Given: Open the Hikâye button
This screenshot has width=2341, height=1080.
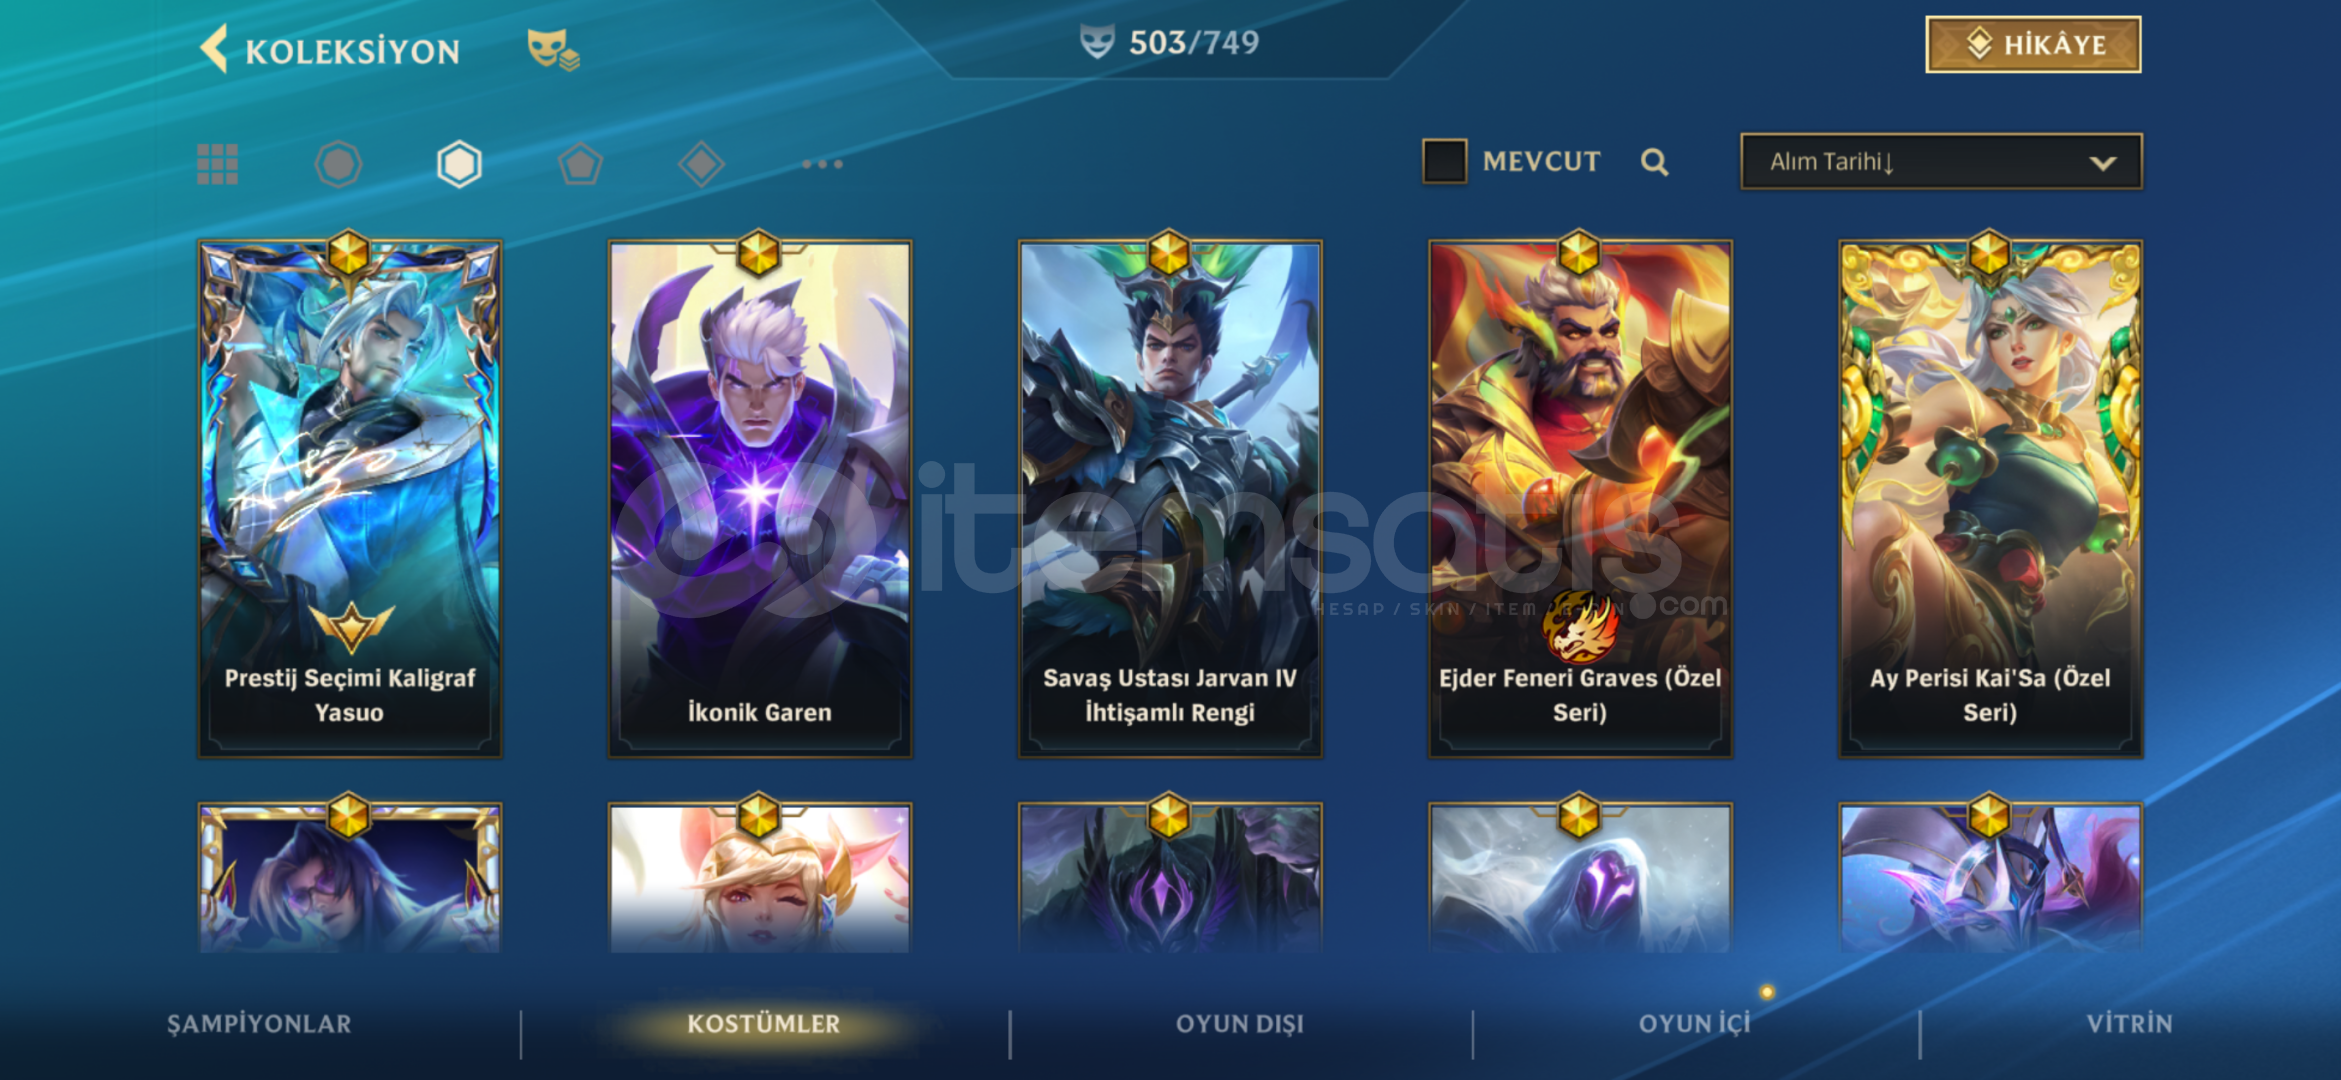Looking at the screenshot, I should pos(2033,45).
